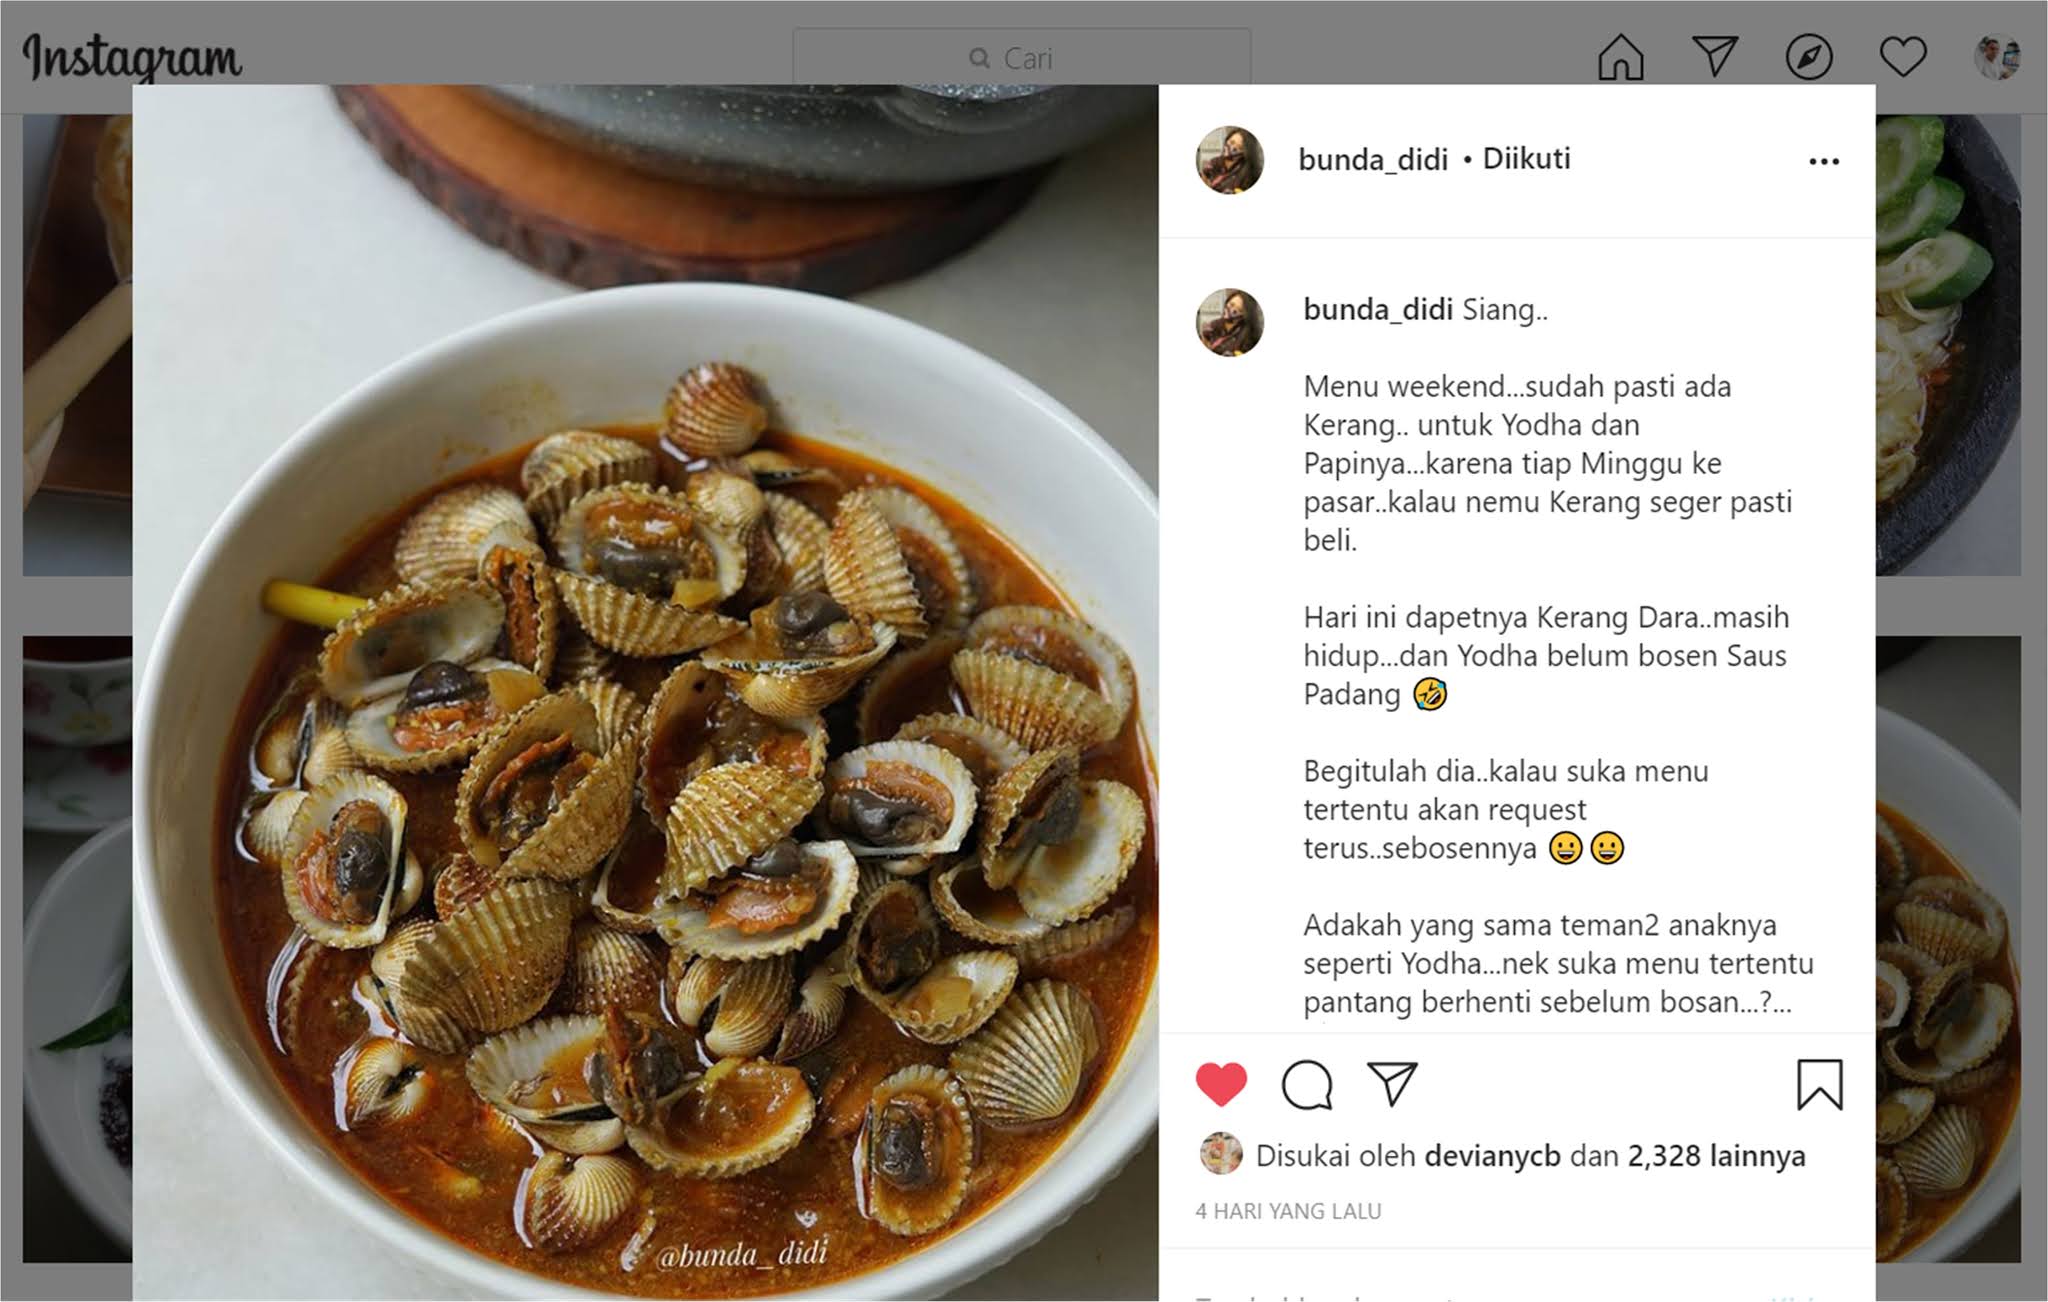Open bunda_didi username in post header
Viewport: 2048px width, 1302px height.
1373,160
